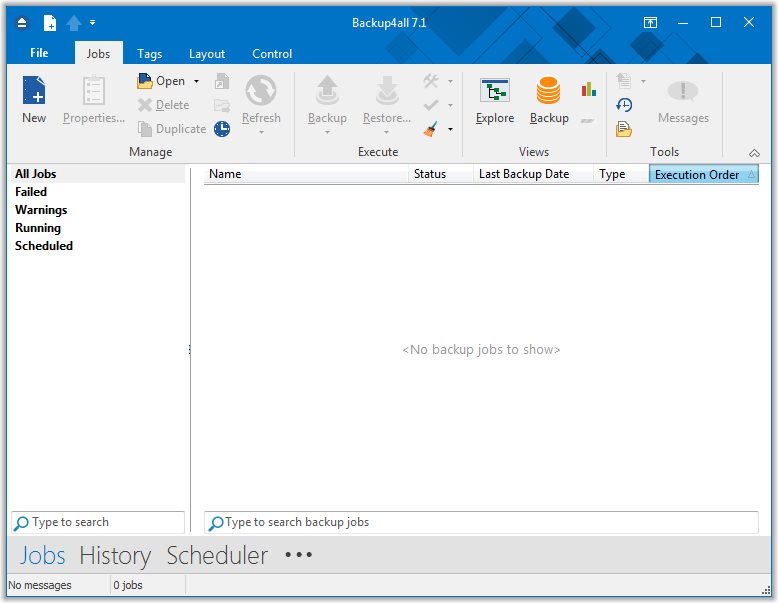Focus the left Type to search field
The image size is (778, 603).
click(98, 523)
